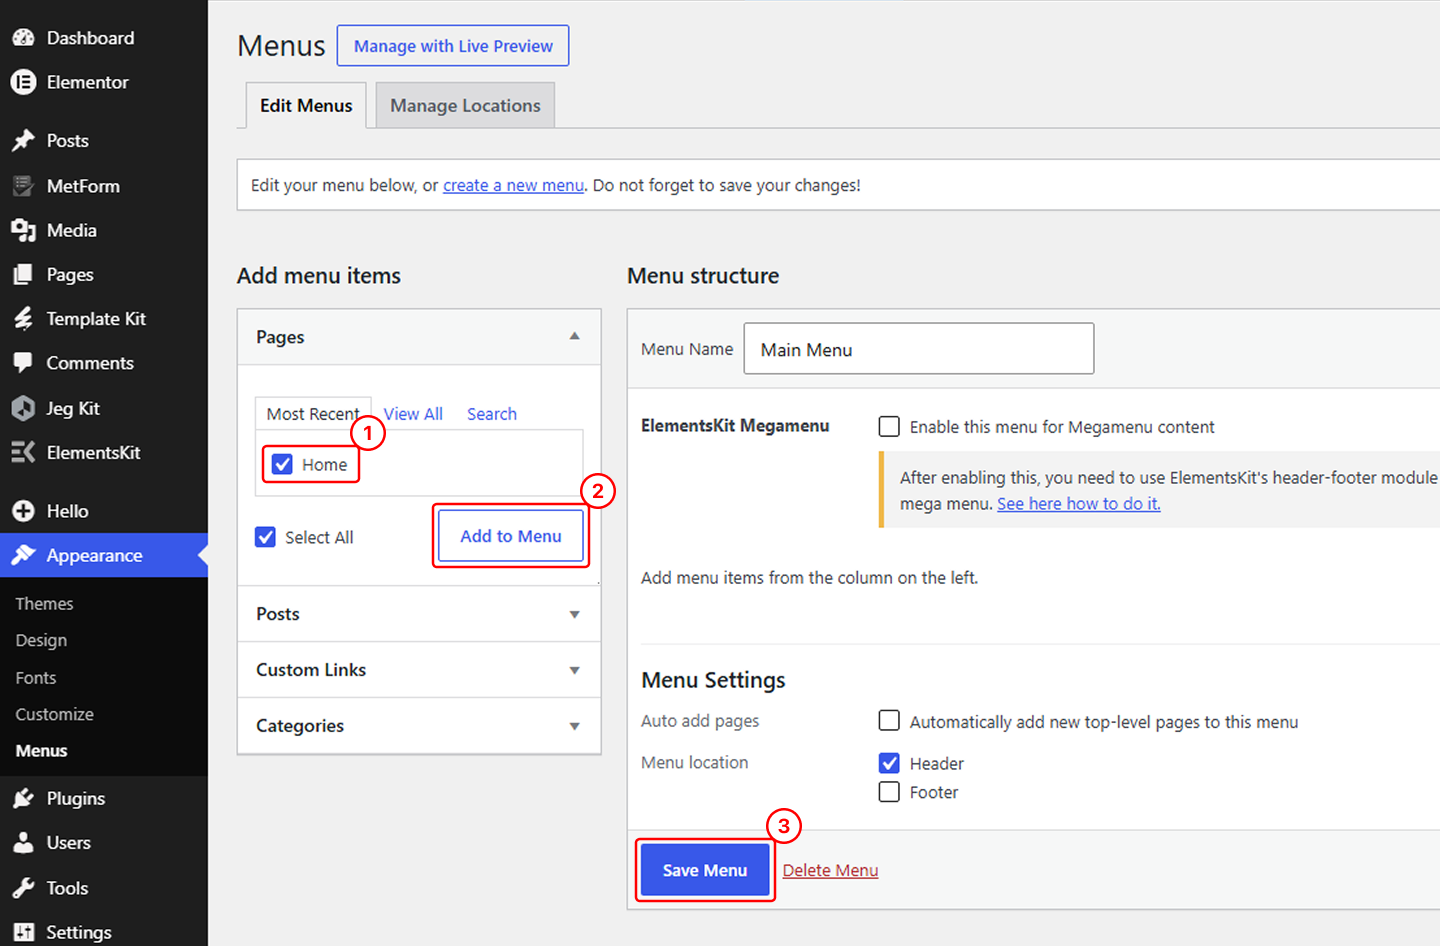Open the Elementor sidebar icon
This screenshot has width=1440, height=946.
23,82
